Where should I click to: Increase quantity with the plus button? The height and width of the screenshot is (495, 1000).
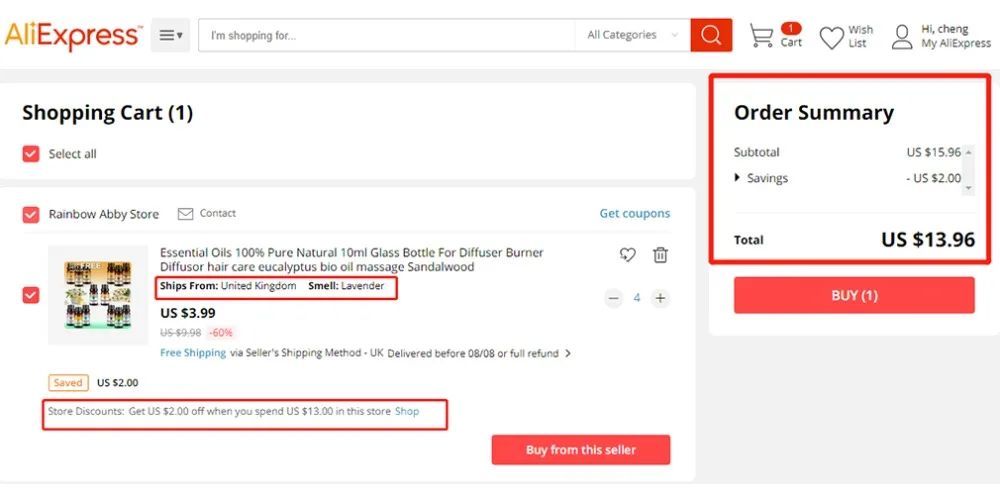[660, 298]
